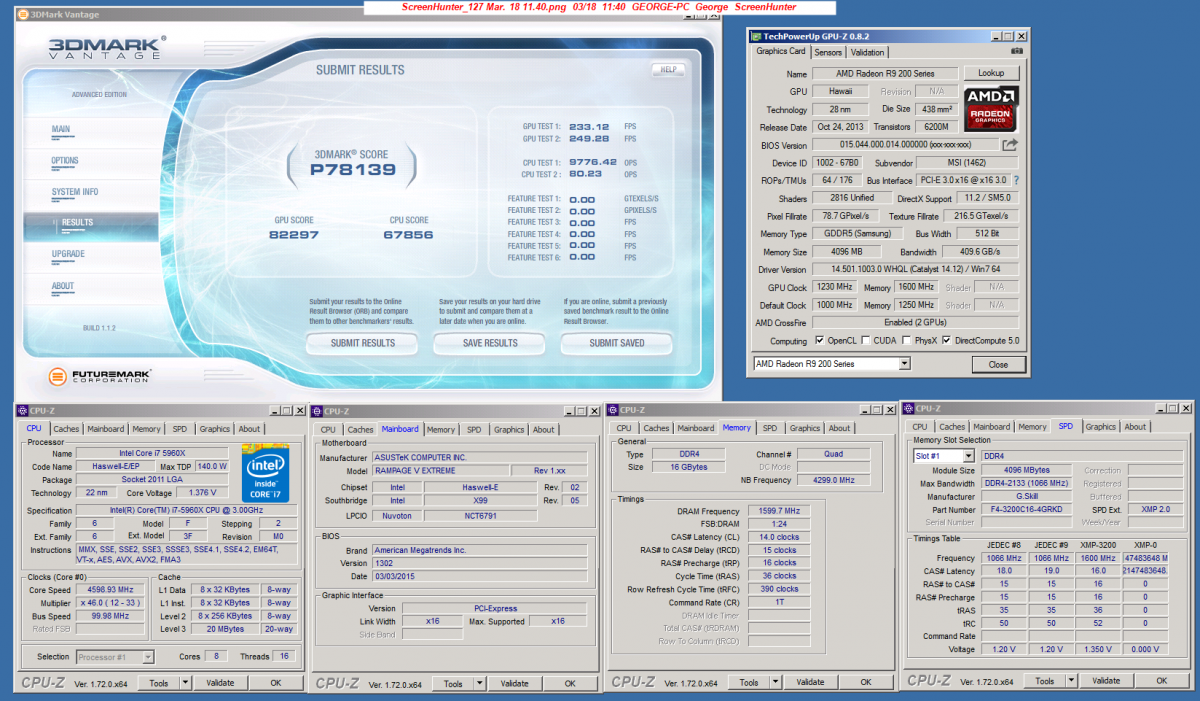Click the title icon of the CPU-Z Mainboard window
Screen dimensions: 1200x701
click(318, 411)
